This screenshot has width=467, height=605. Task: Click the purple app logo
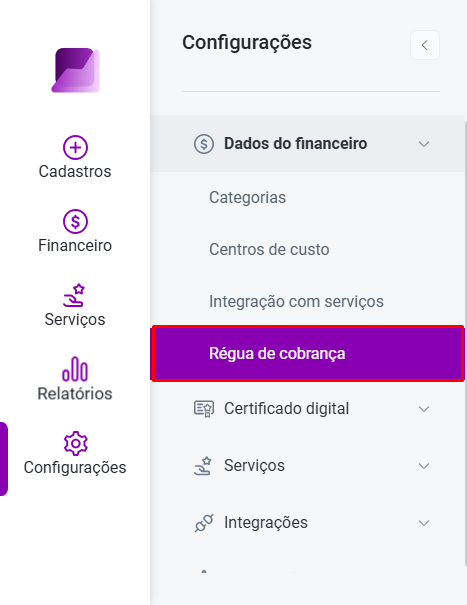point(76,70)
